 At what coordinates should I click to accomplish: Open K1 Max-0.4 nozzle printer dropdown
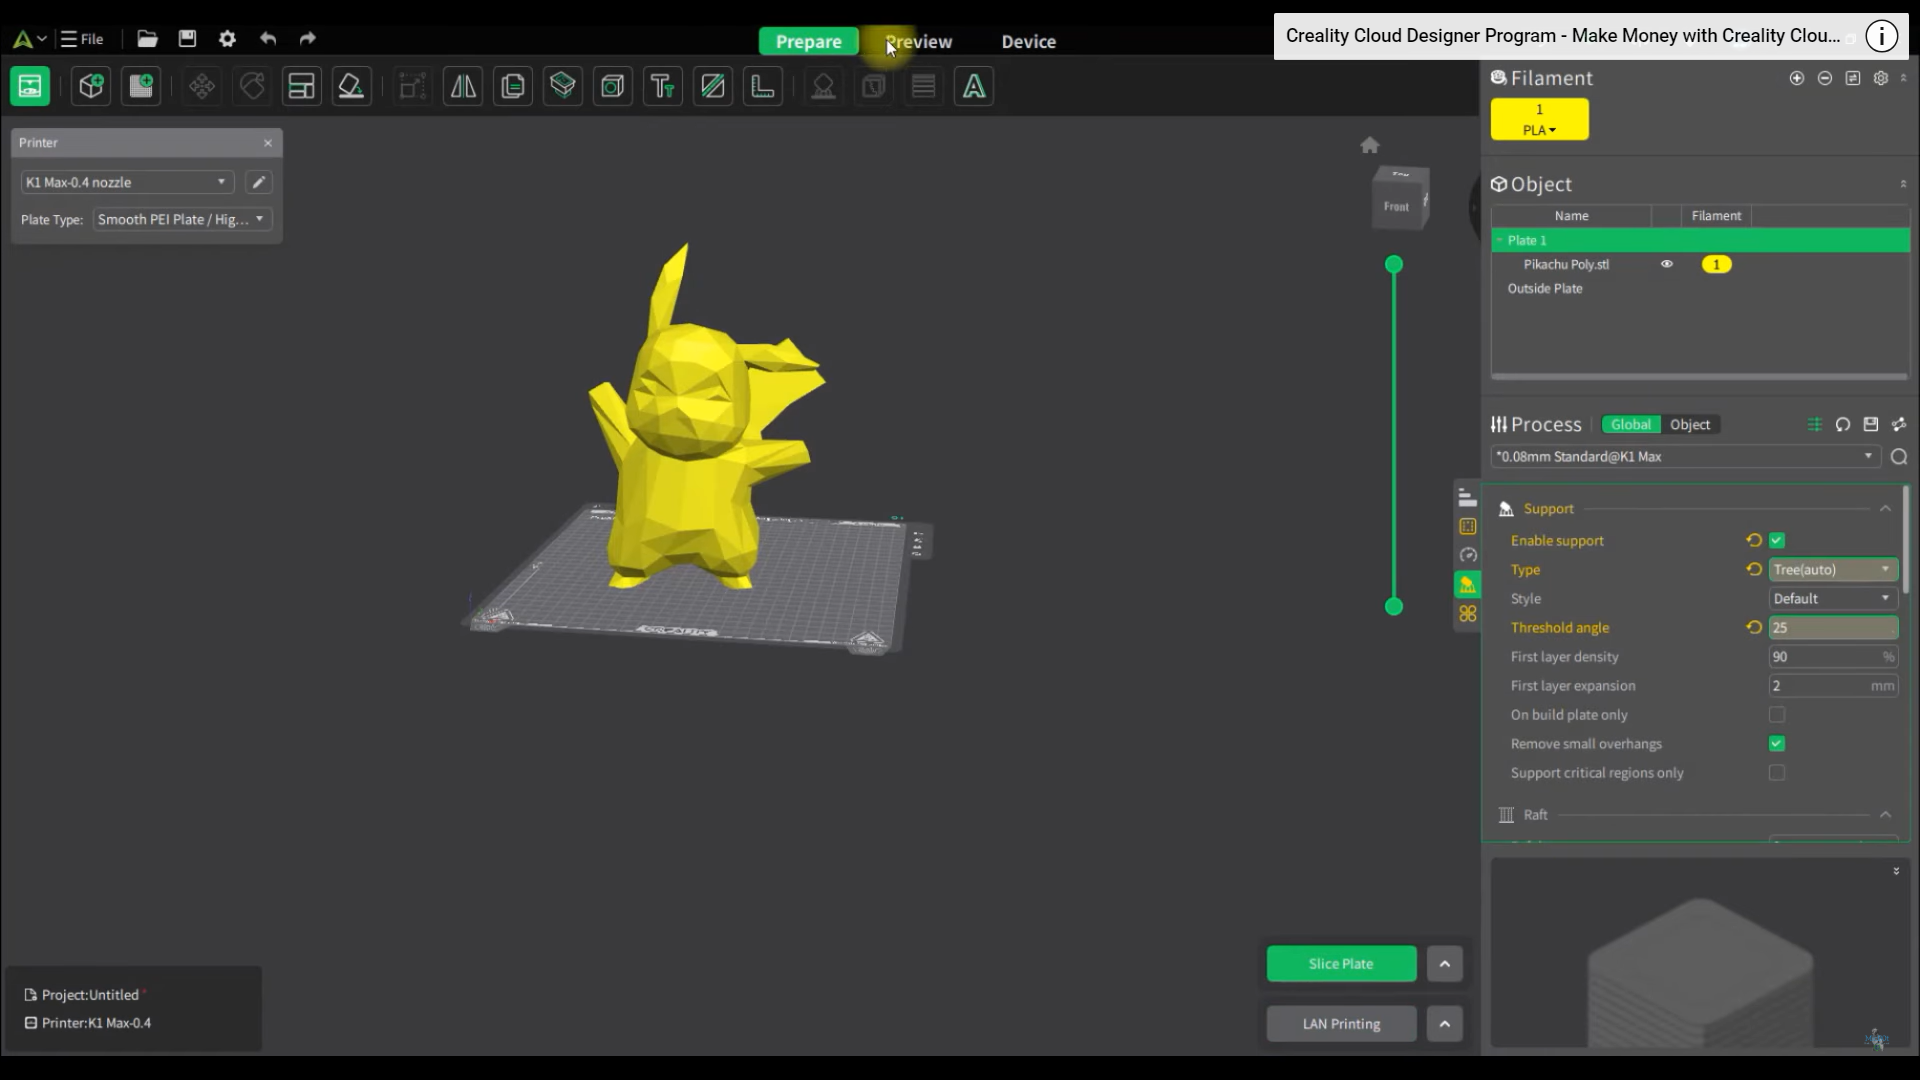127,182
